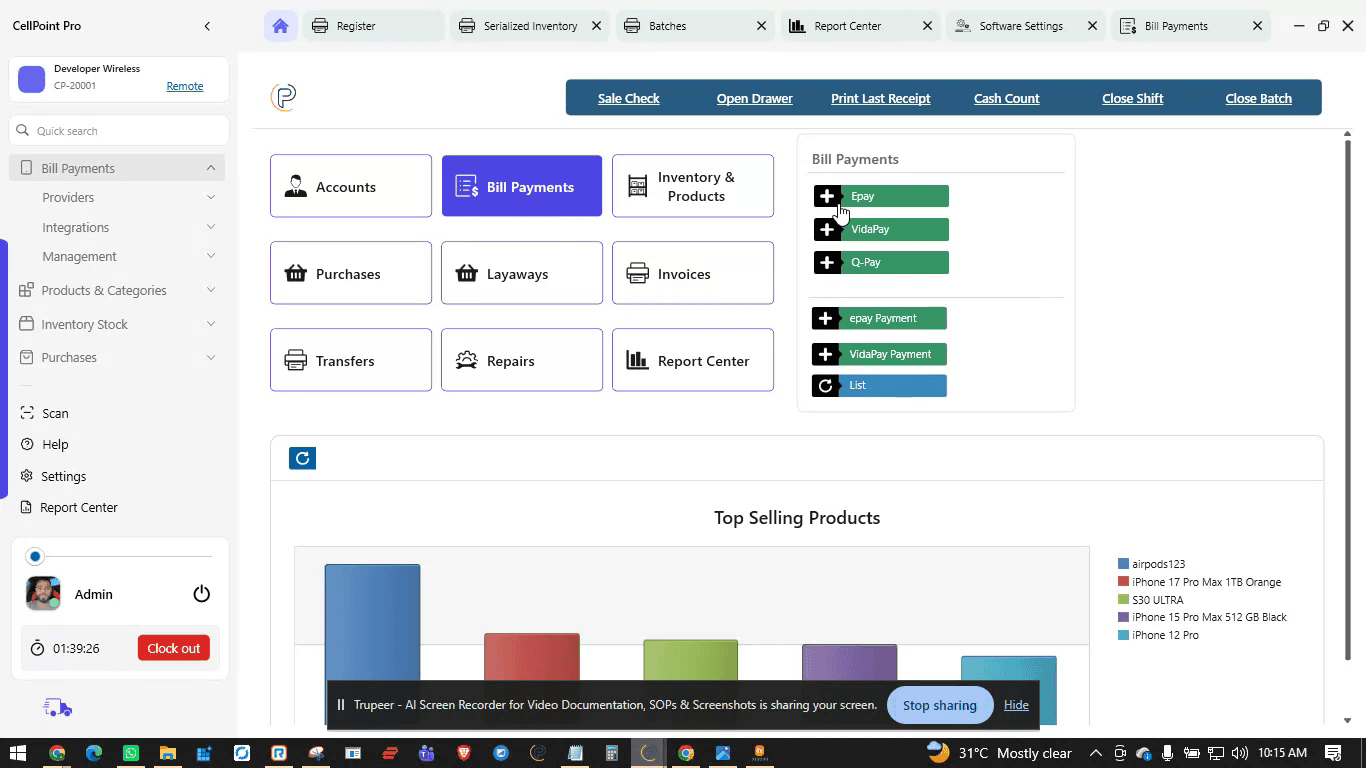This screenshot has width=1366, height=768.
Task: Go to the Home tab icon
Action: tap(280, 26)
